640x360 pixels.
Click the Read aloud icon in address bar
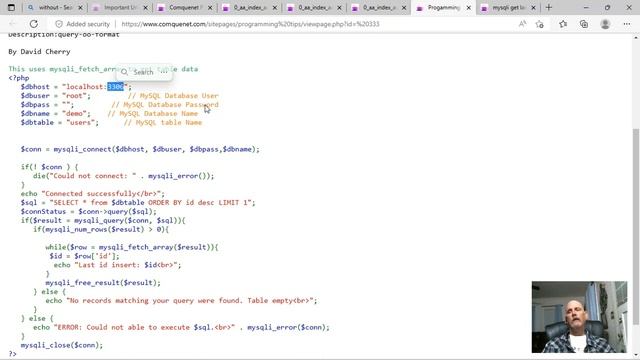point(522,24)
